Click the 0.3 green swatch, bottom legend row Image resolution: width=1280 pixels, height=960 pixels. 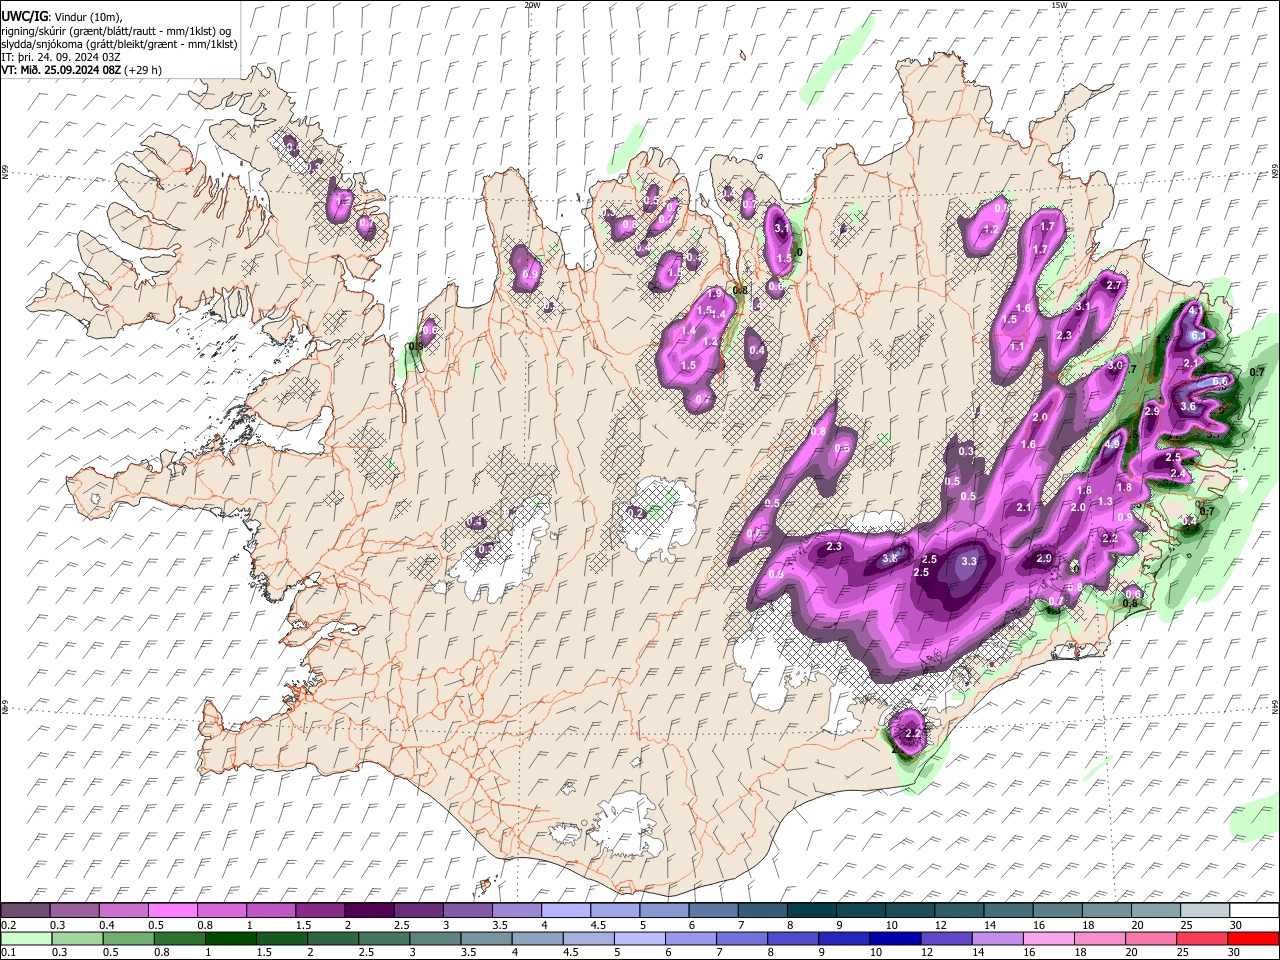(x=77, y=938)
